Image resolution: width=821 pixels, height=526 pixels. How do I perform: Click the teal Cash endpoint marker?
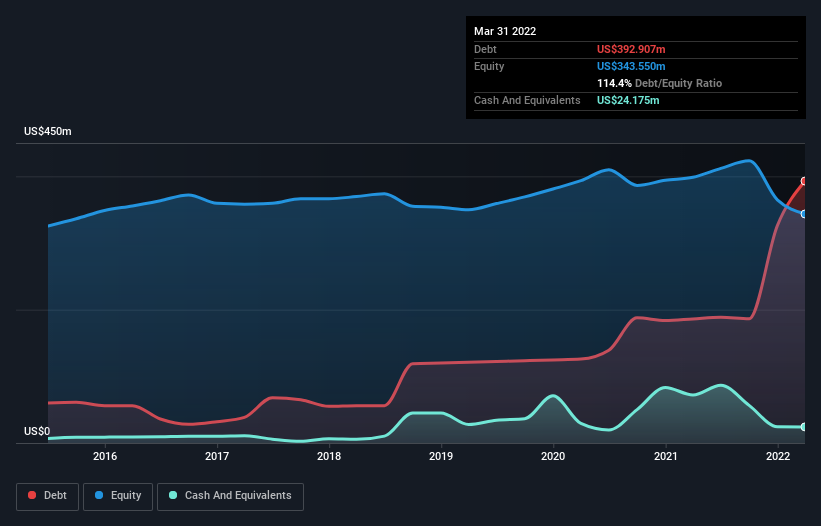[804, 427]
